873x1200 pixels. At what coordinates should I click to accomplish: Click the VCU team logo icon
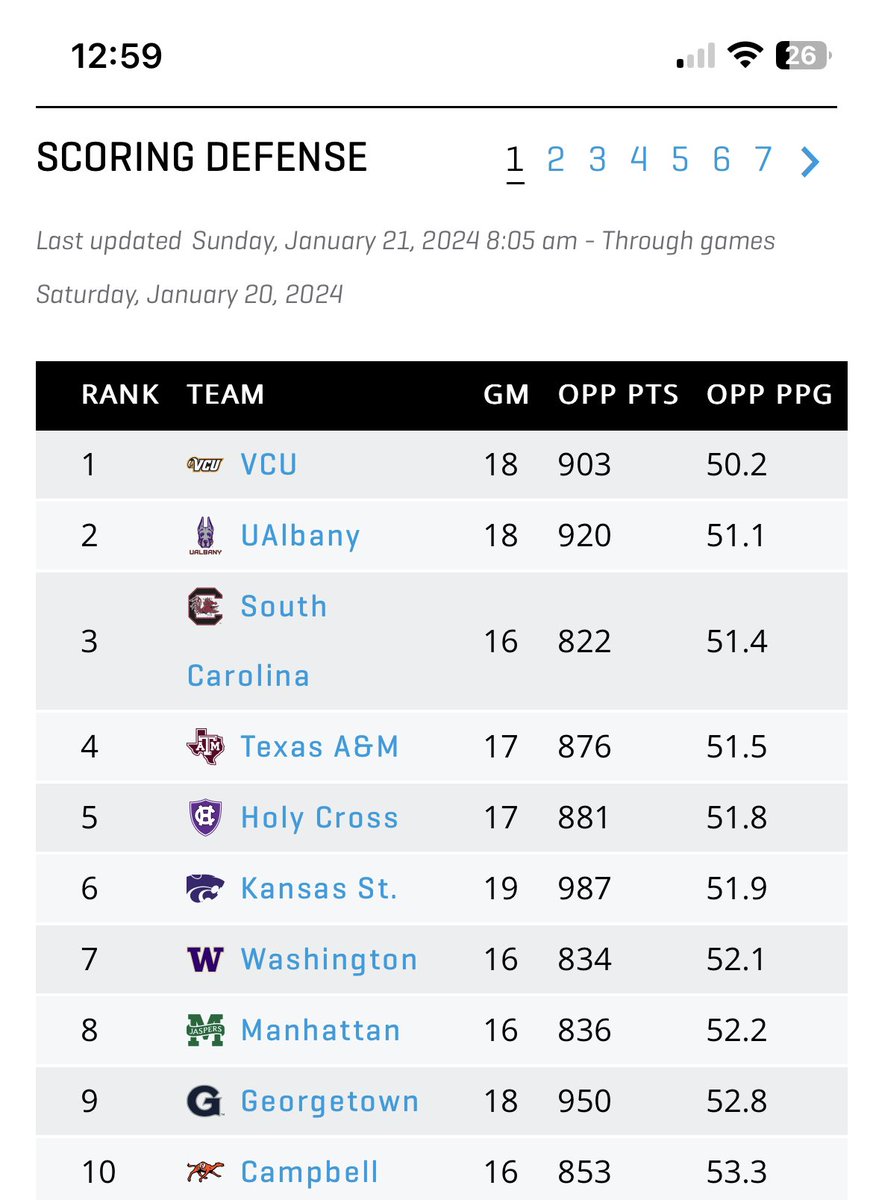tap(204, 464)
